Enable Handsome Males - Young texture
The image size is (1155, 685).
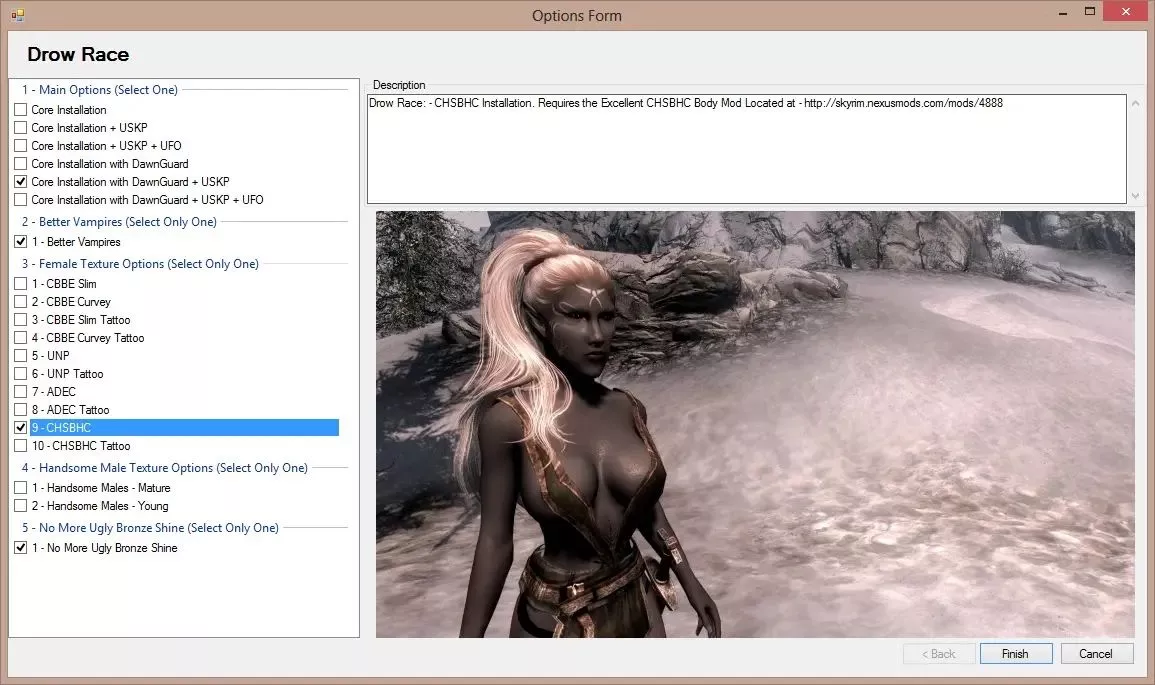pyautogui.click(x=21, y=506)
